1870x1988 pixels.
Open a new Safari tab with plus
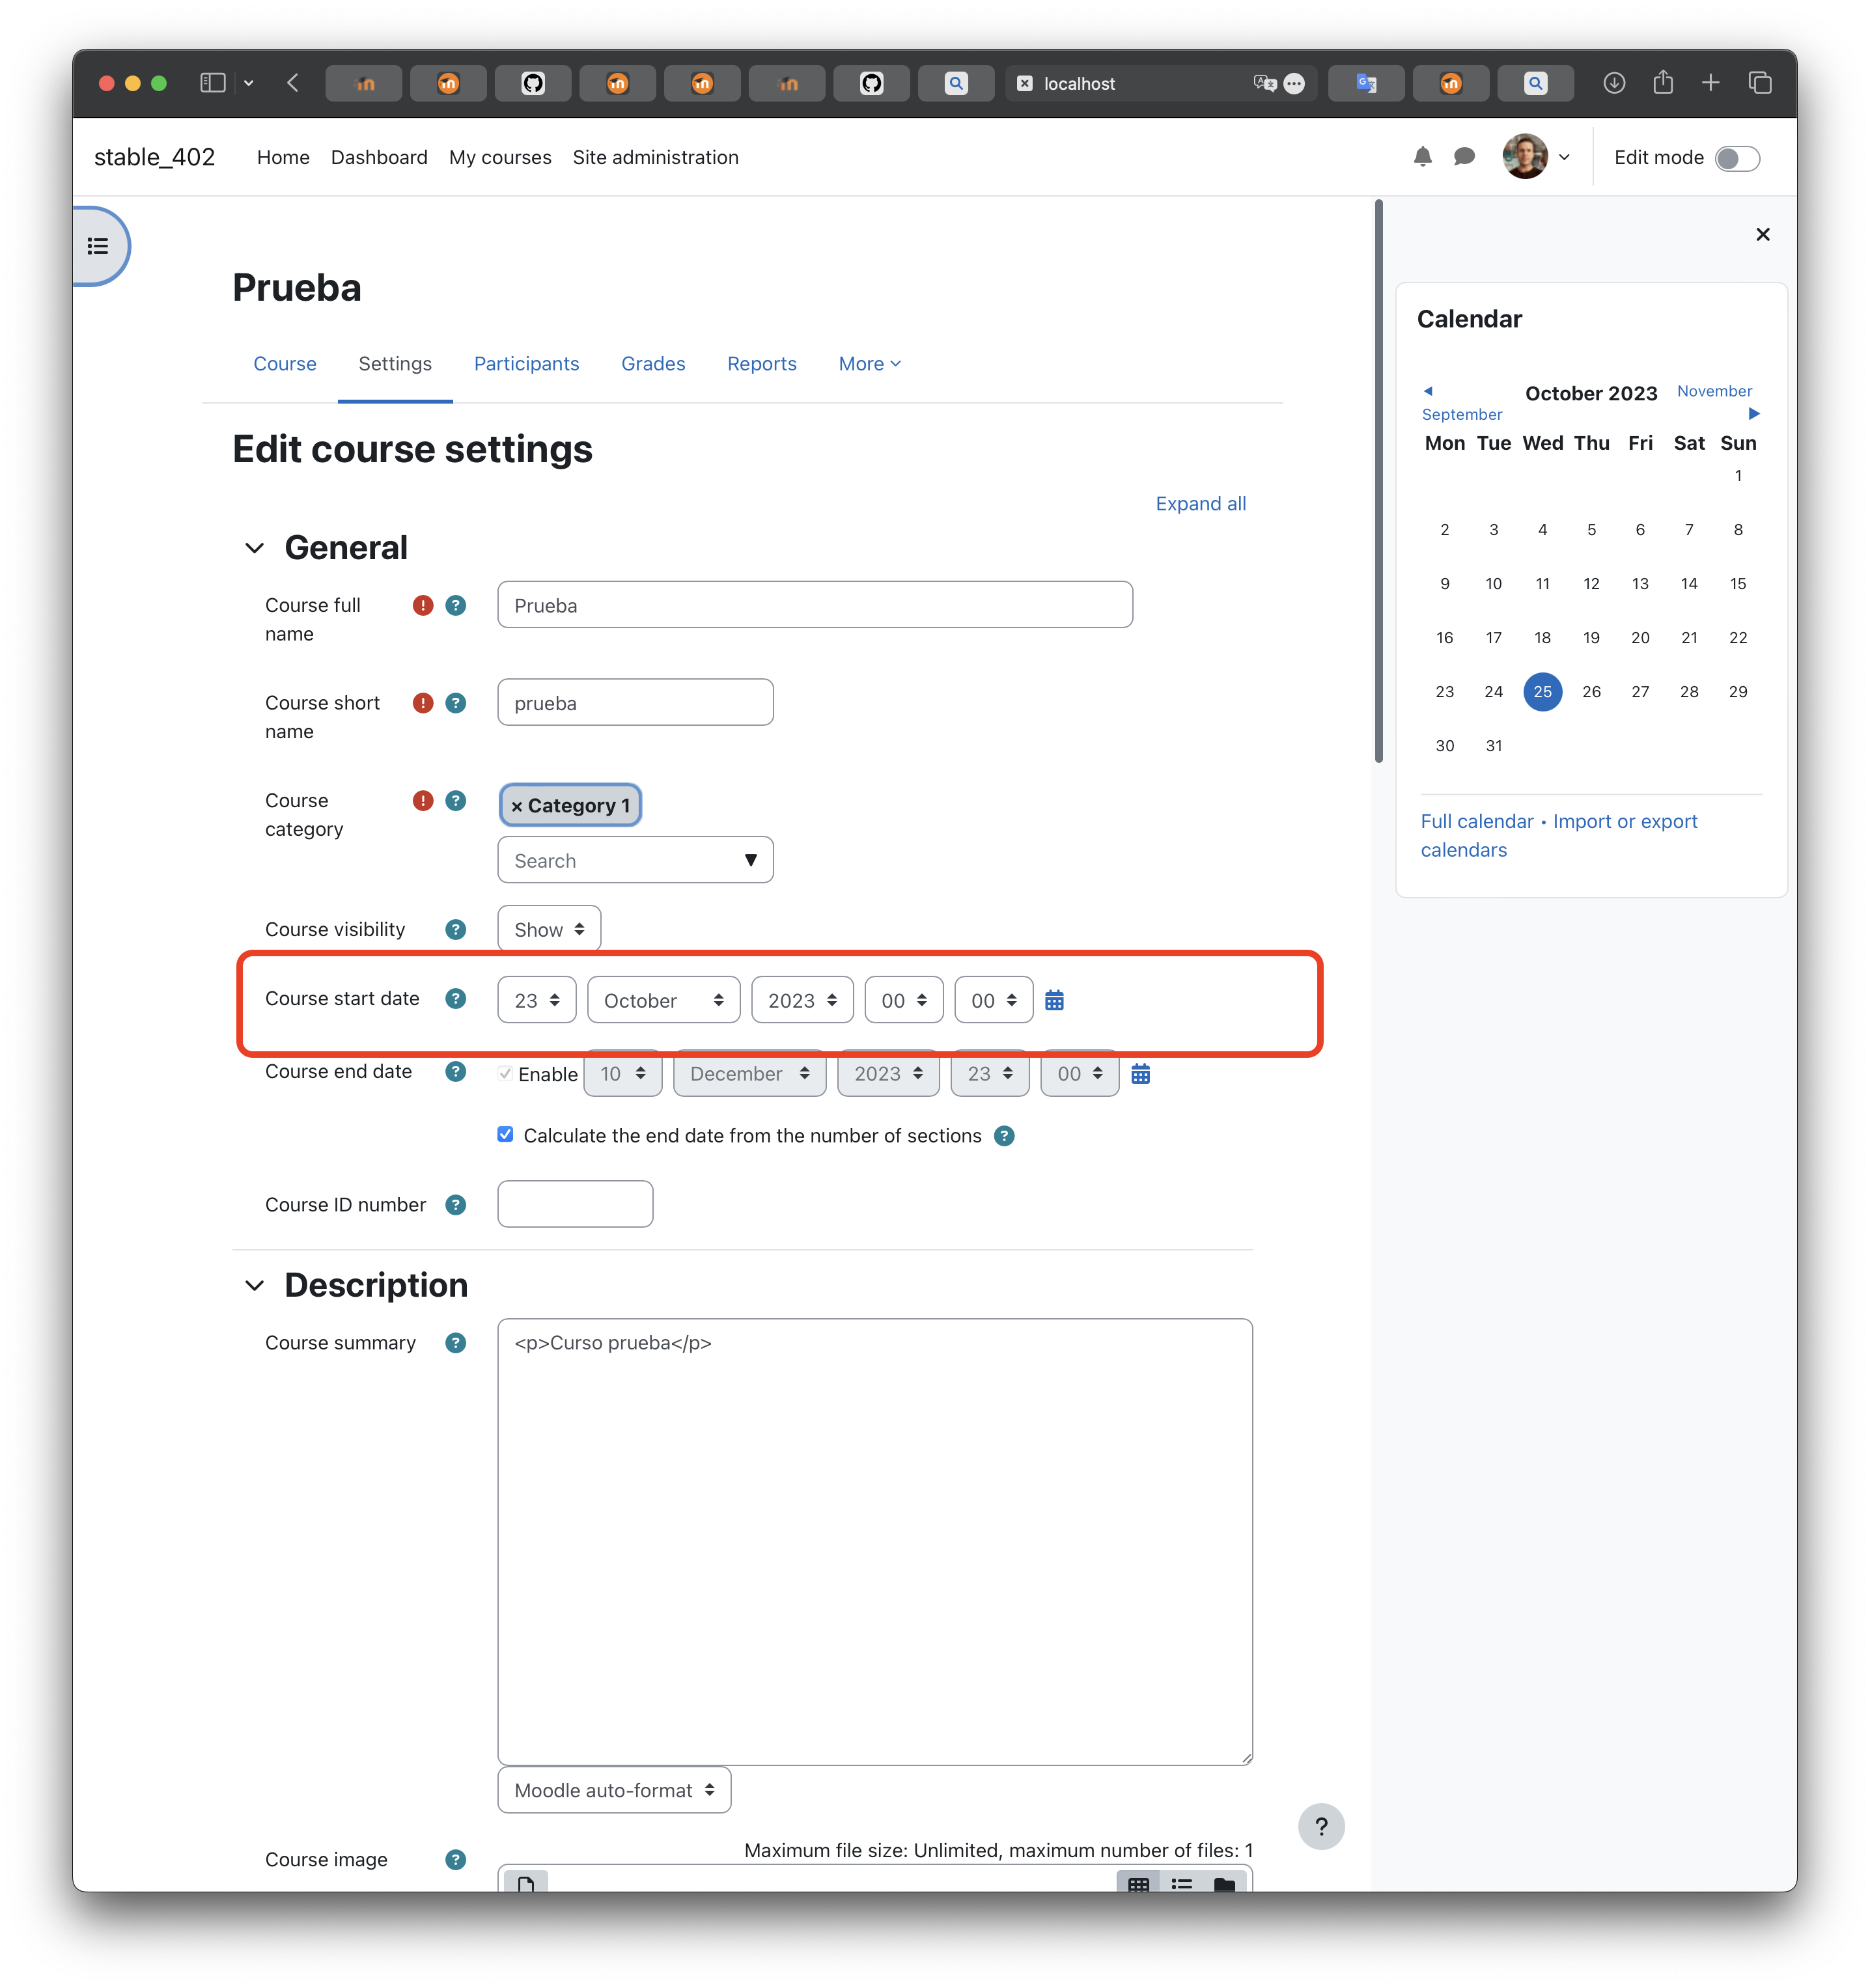[x=1710, y=83]
